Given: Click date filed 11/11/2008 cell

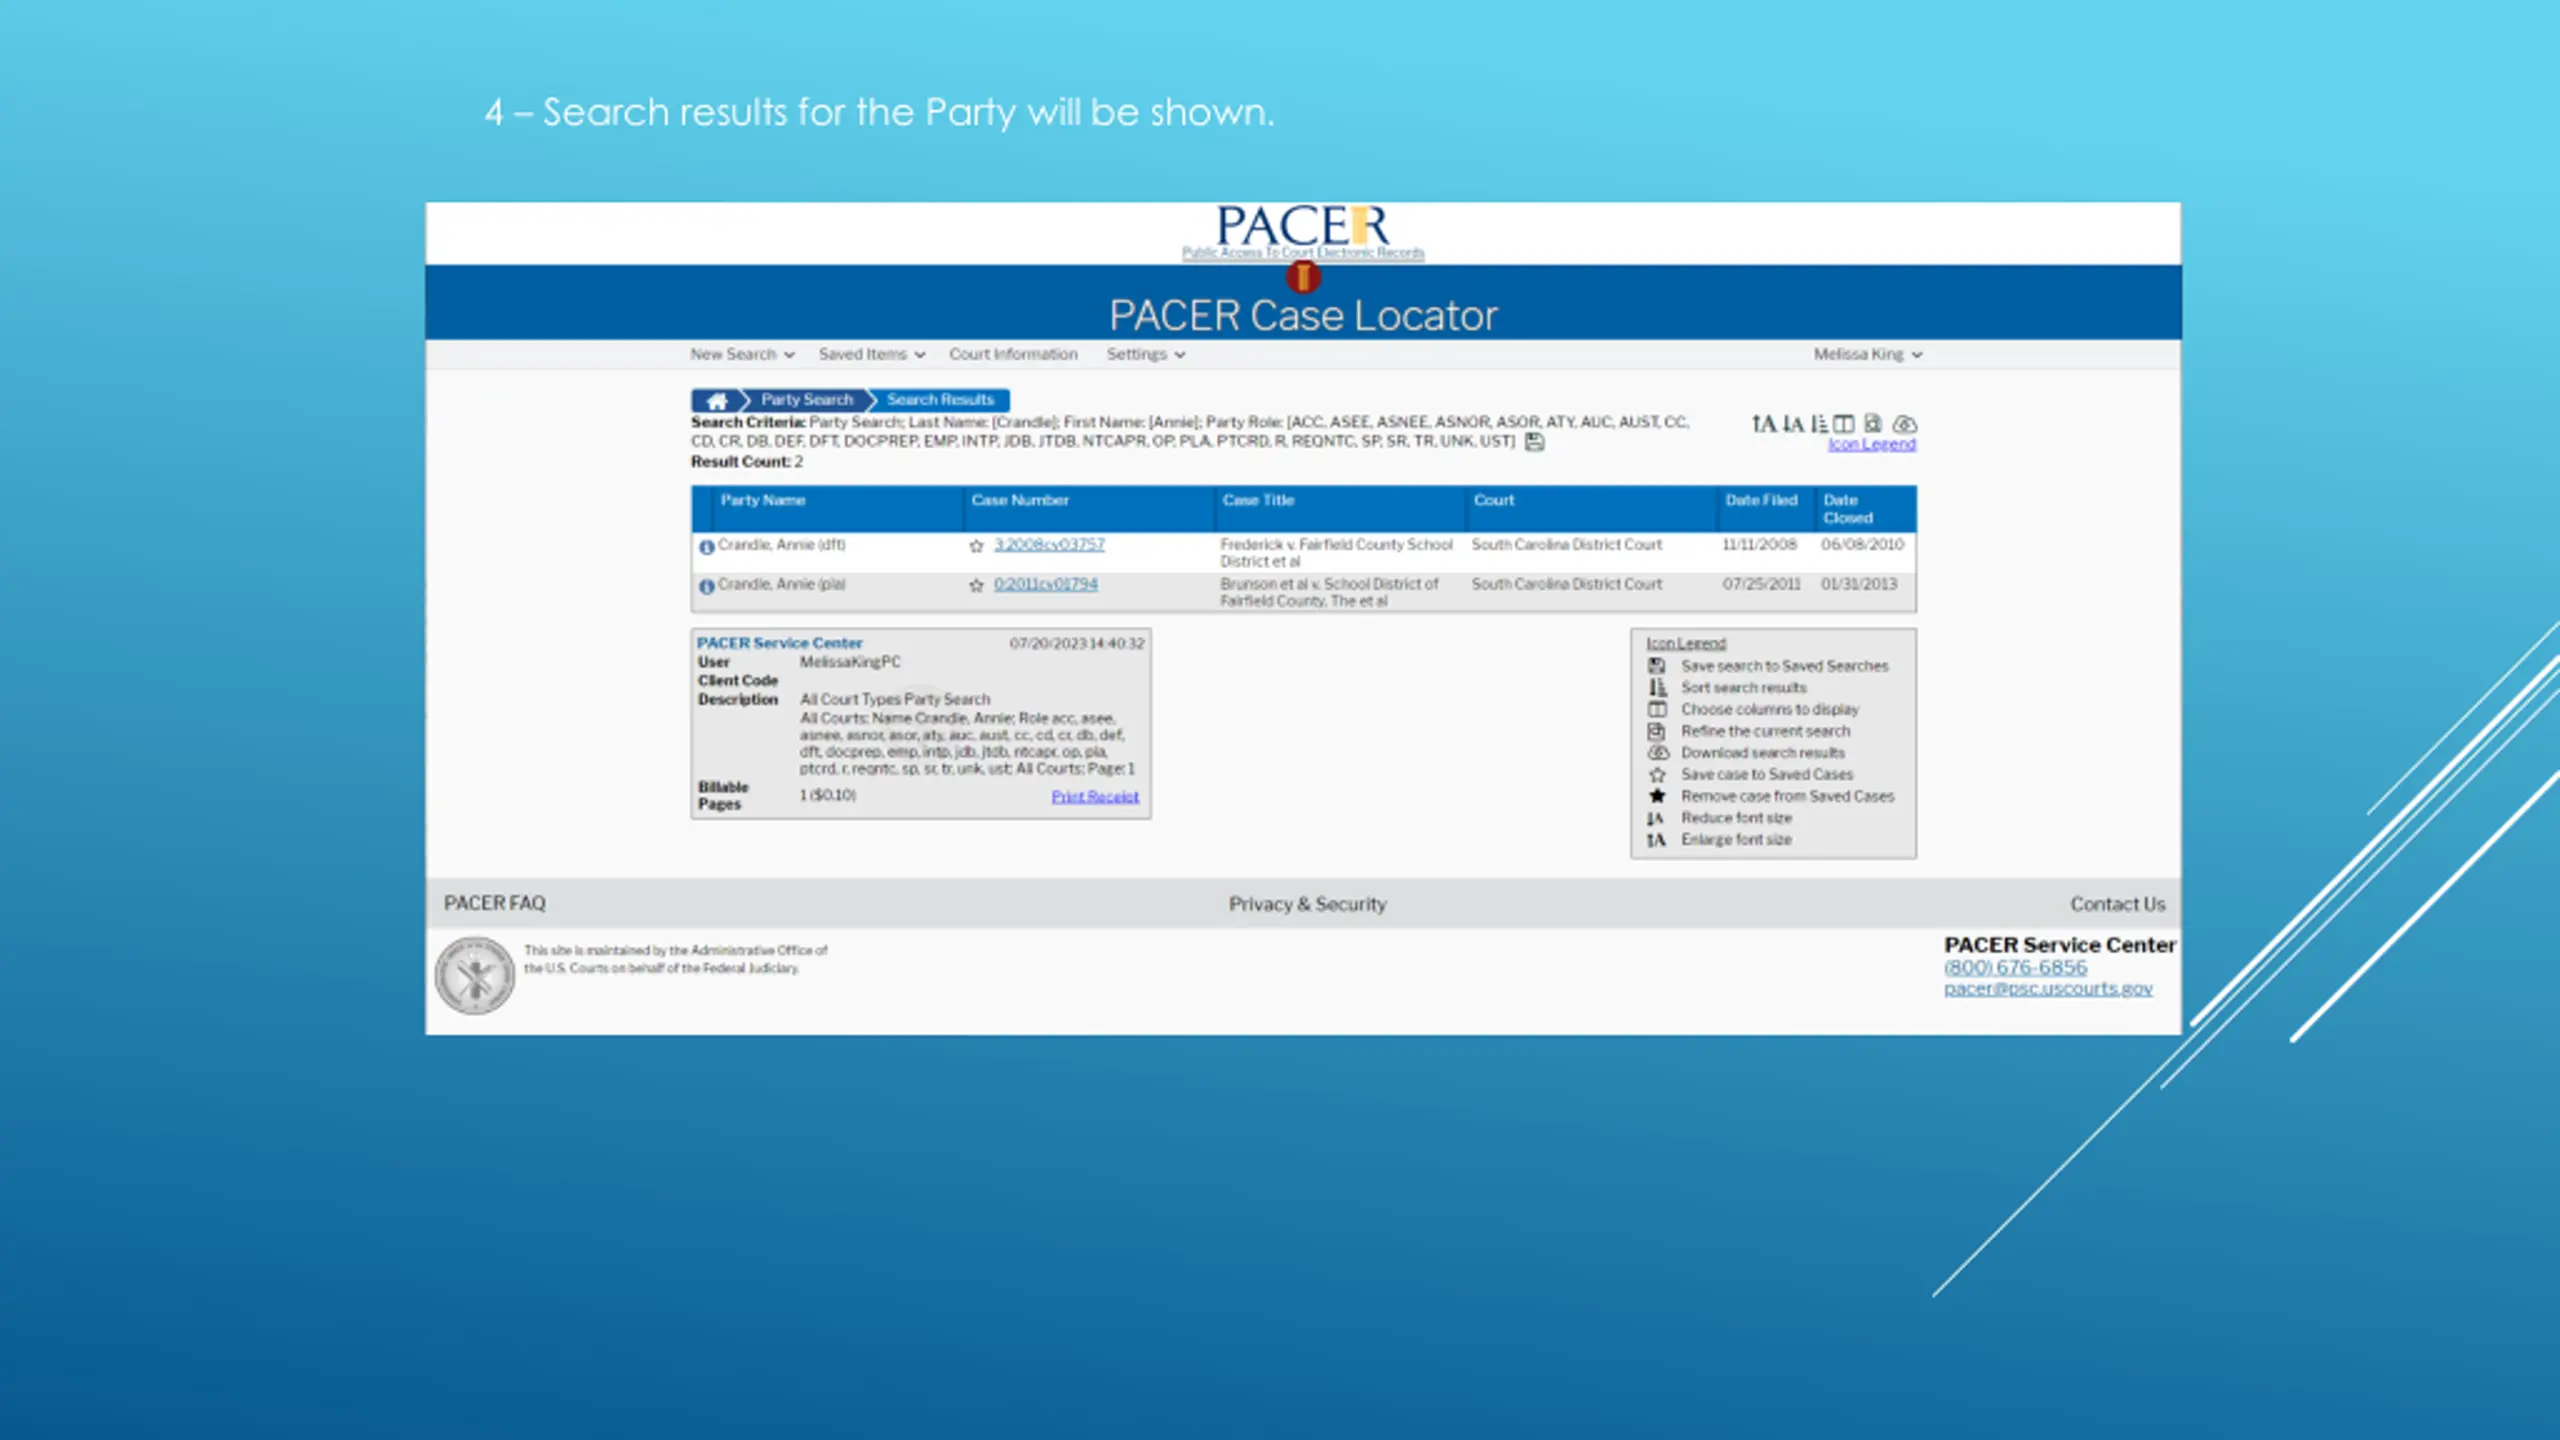Looking at the screenshot, I should point(1759,545).
